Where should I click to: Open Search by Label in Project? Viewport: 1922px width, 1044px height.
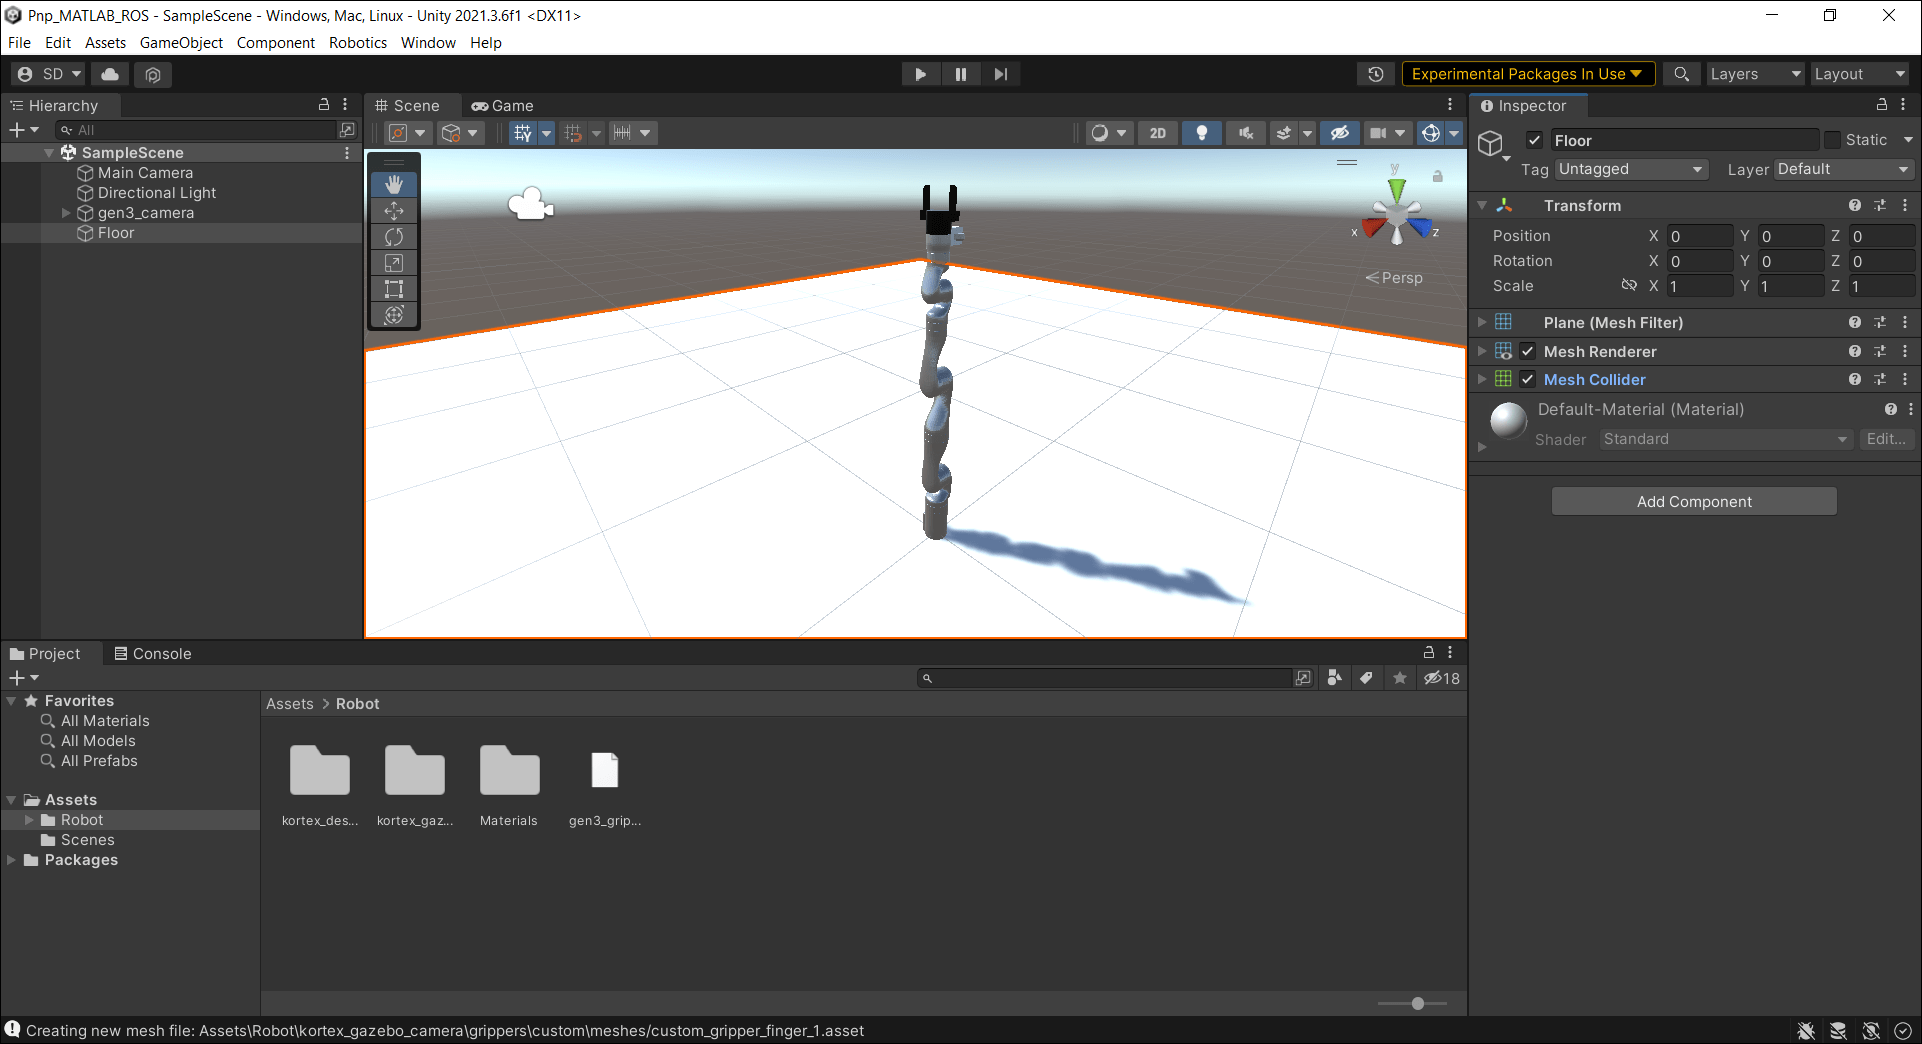[x=1366, y=678]
